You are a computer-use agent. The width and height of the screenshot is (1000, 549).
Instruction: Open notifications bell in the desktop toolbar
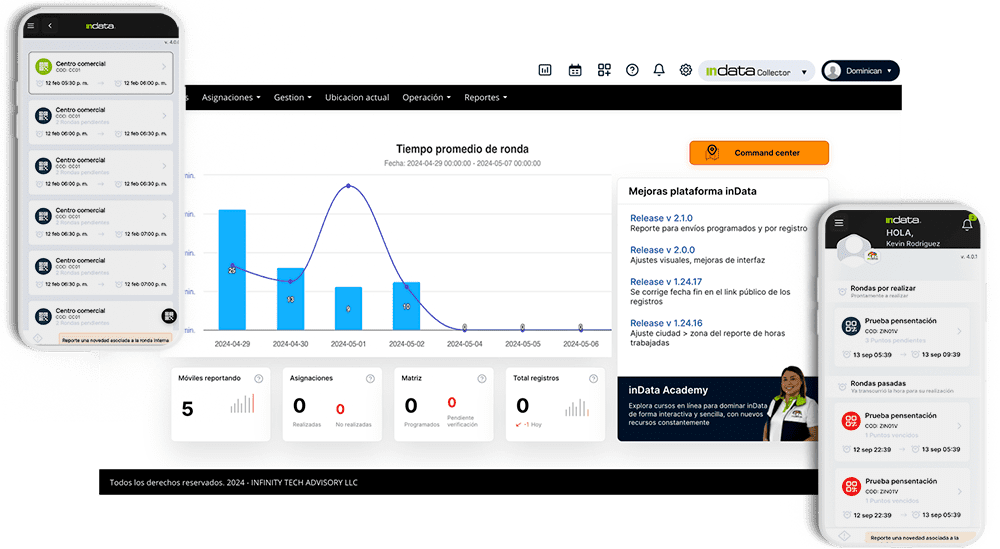click(x=659, y=70)
